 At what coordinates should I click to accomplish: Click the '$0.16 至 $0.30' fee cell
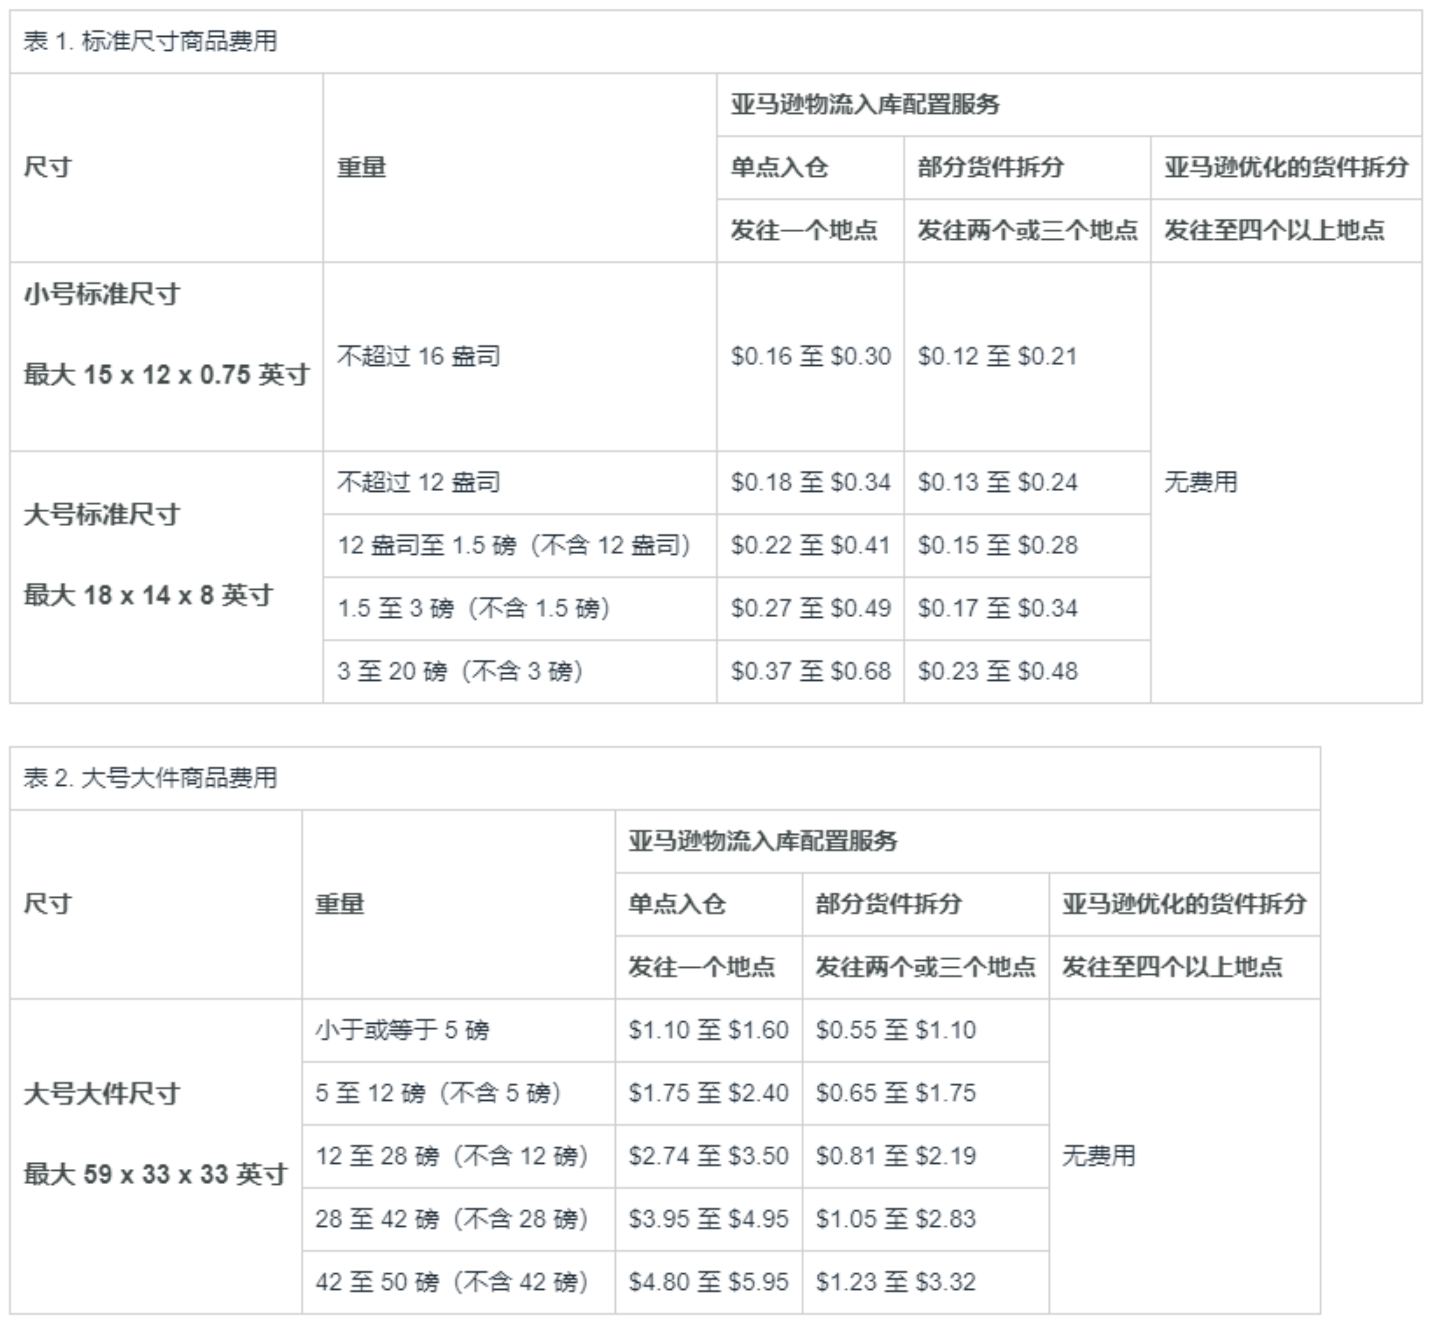point(810,356)
